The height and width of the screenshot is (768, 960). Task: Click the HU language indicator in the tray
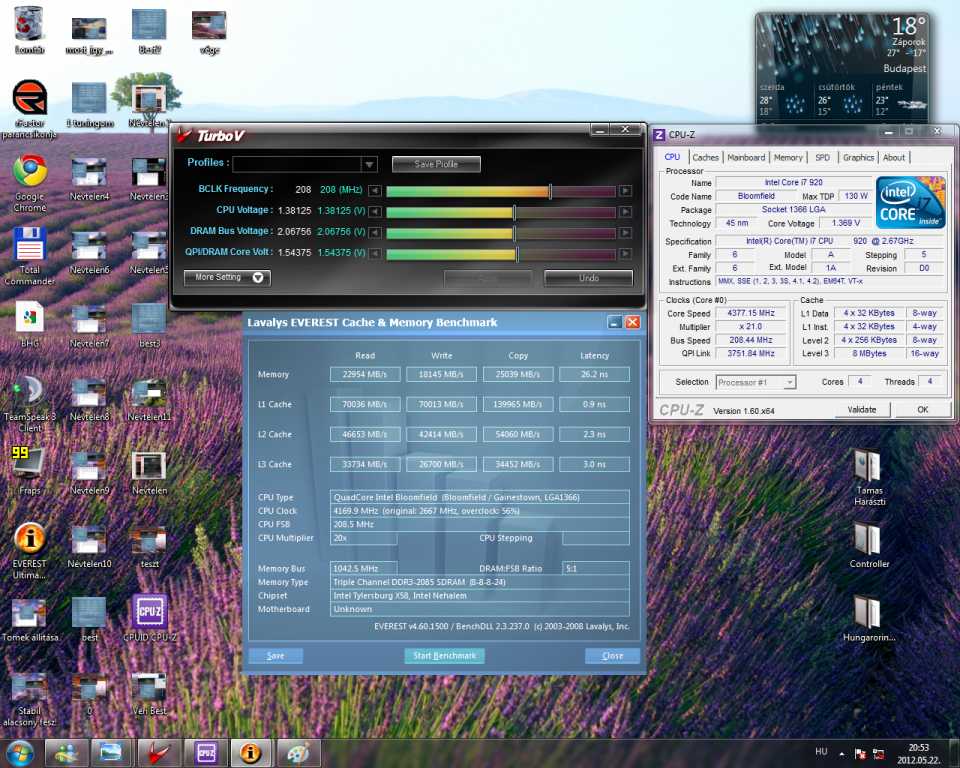(x=821, y=751)
